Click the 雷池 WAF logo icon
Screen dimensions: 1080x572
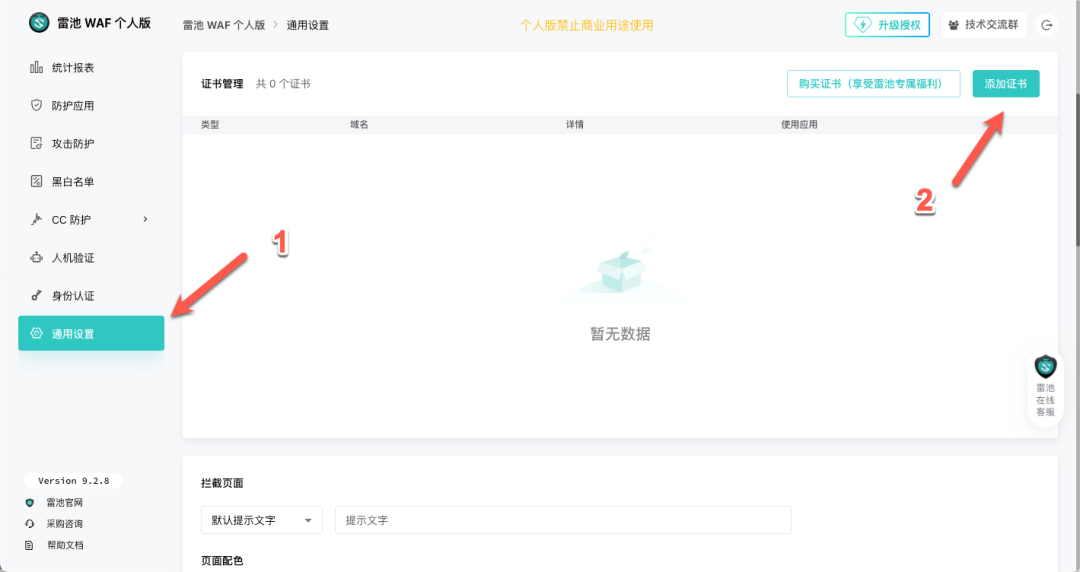coord(39,23)
